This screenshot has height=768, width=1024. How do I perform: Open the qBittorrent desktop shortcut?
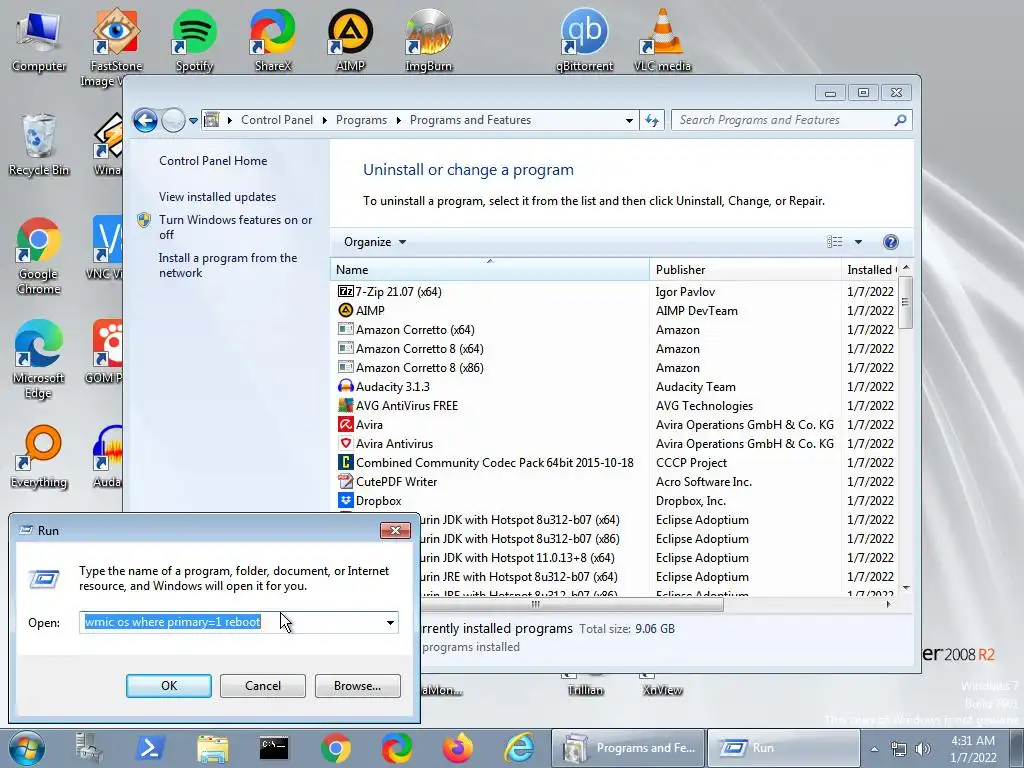[x=584, y=40]
